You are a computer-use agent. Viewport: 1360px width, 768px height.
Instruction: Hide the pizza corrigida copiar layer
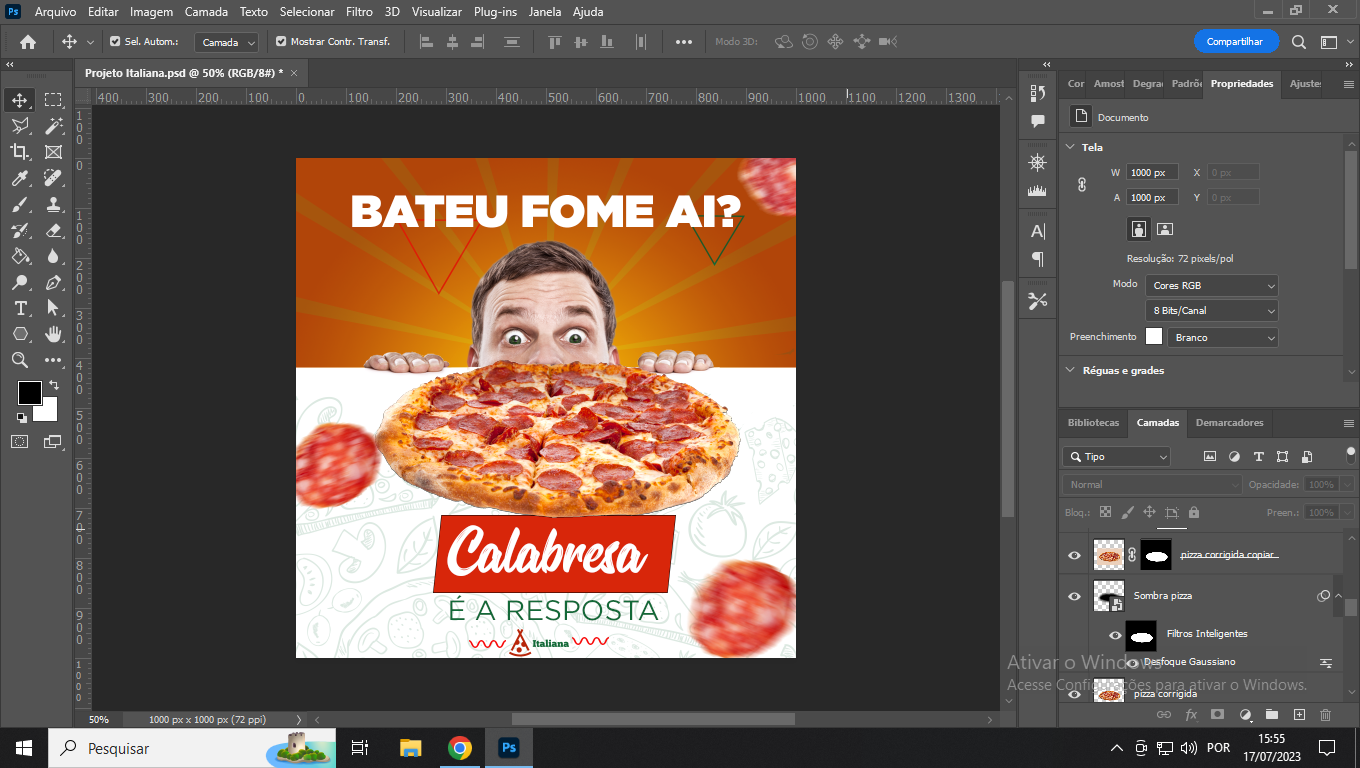coord(1075,555)
